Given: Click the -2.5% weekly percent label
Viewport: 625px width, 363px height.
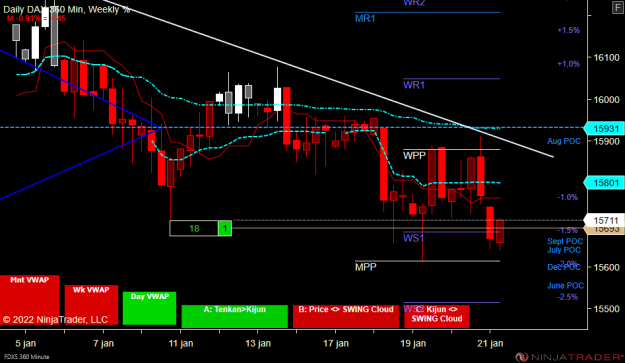Looking at the screenshot, I should point(568,297).
